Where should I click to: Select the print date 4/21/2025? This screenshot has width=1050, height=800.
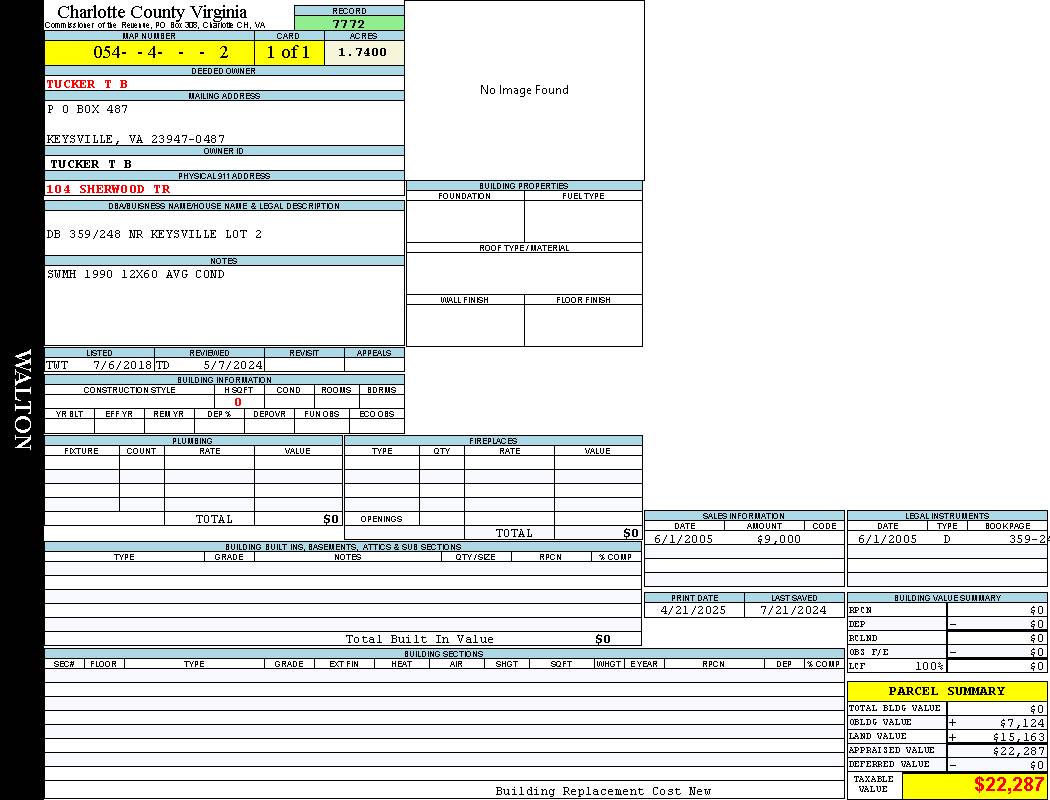[694, 610]
